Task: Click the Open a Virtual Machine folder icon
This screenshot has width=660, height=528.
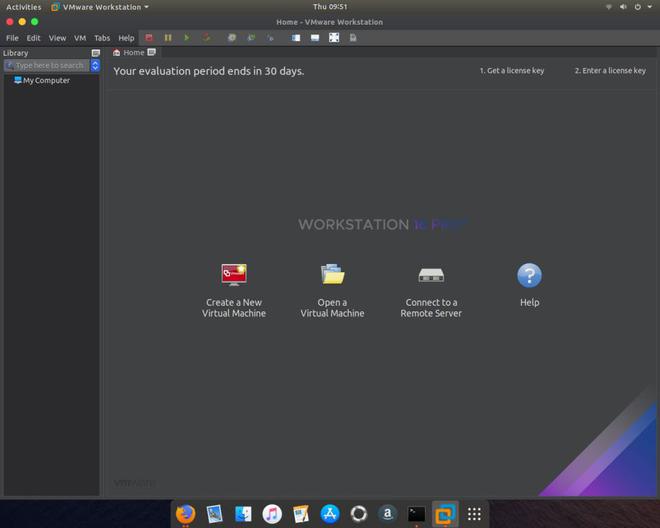Action: click(333, 274)
